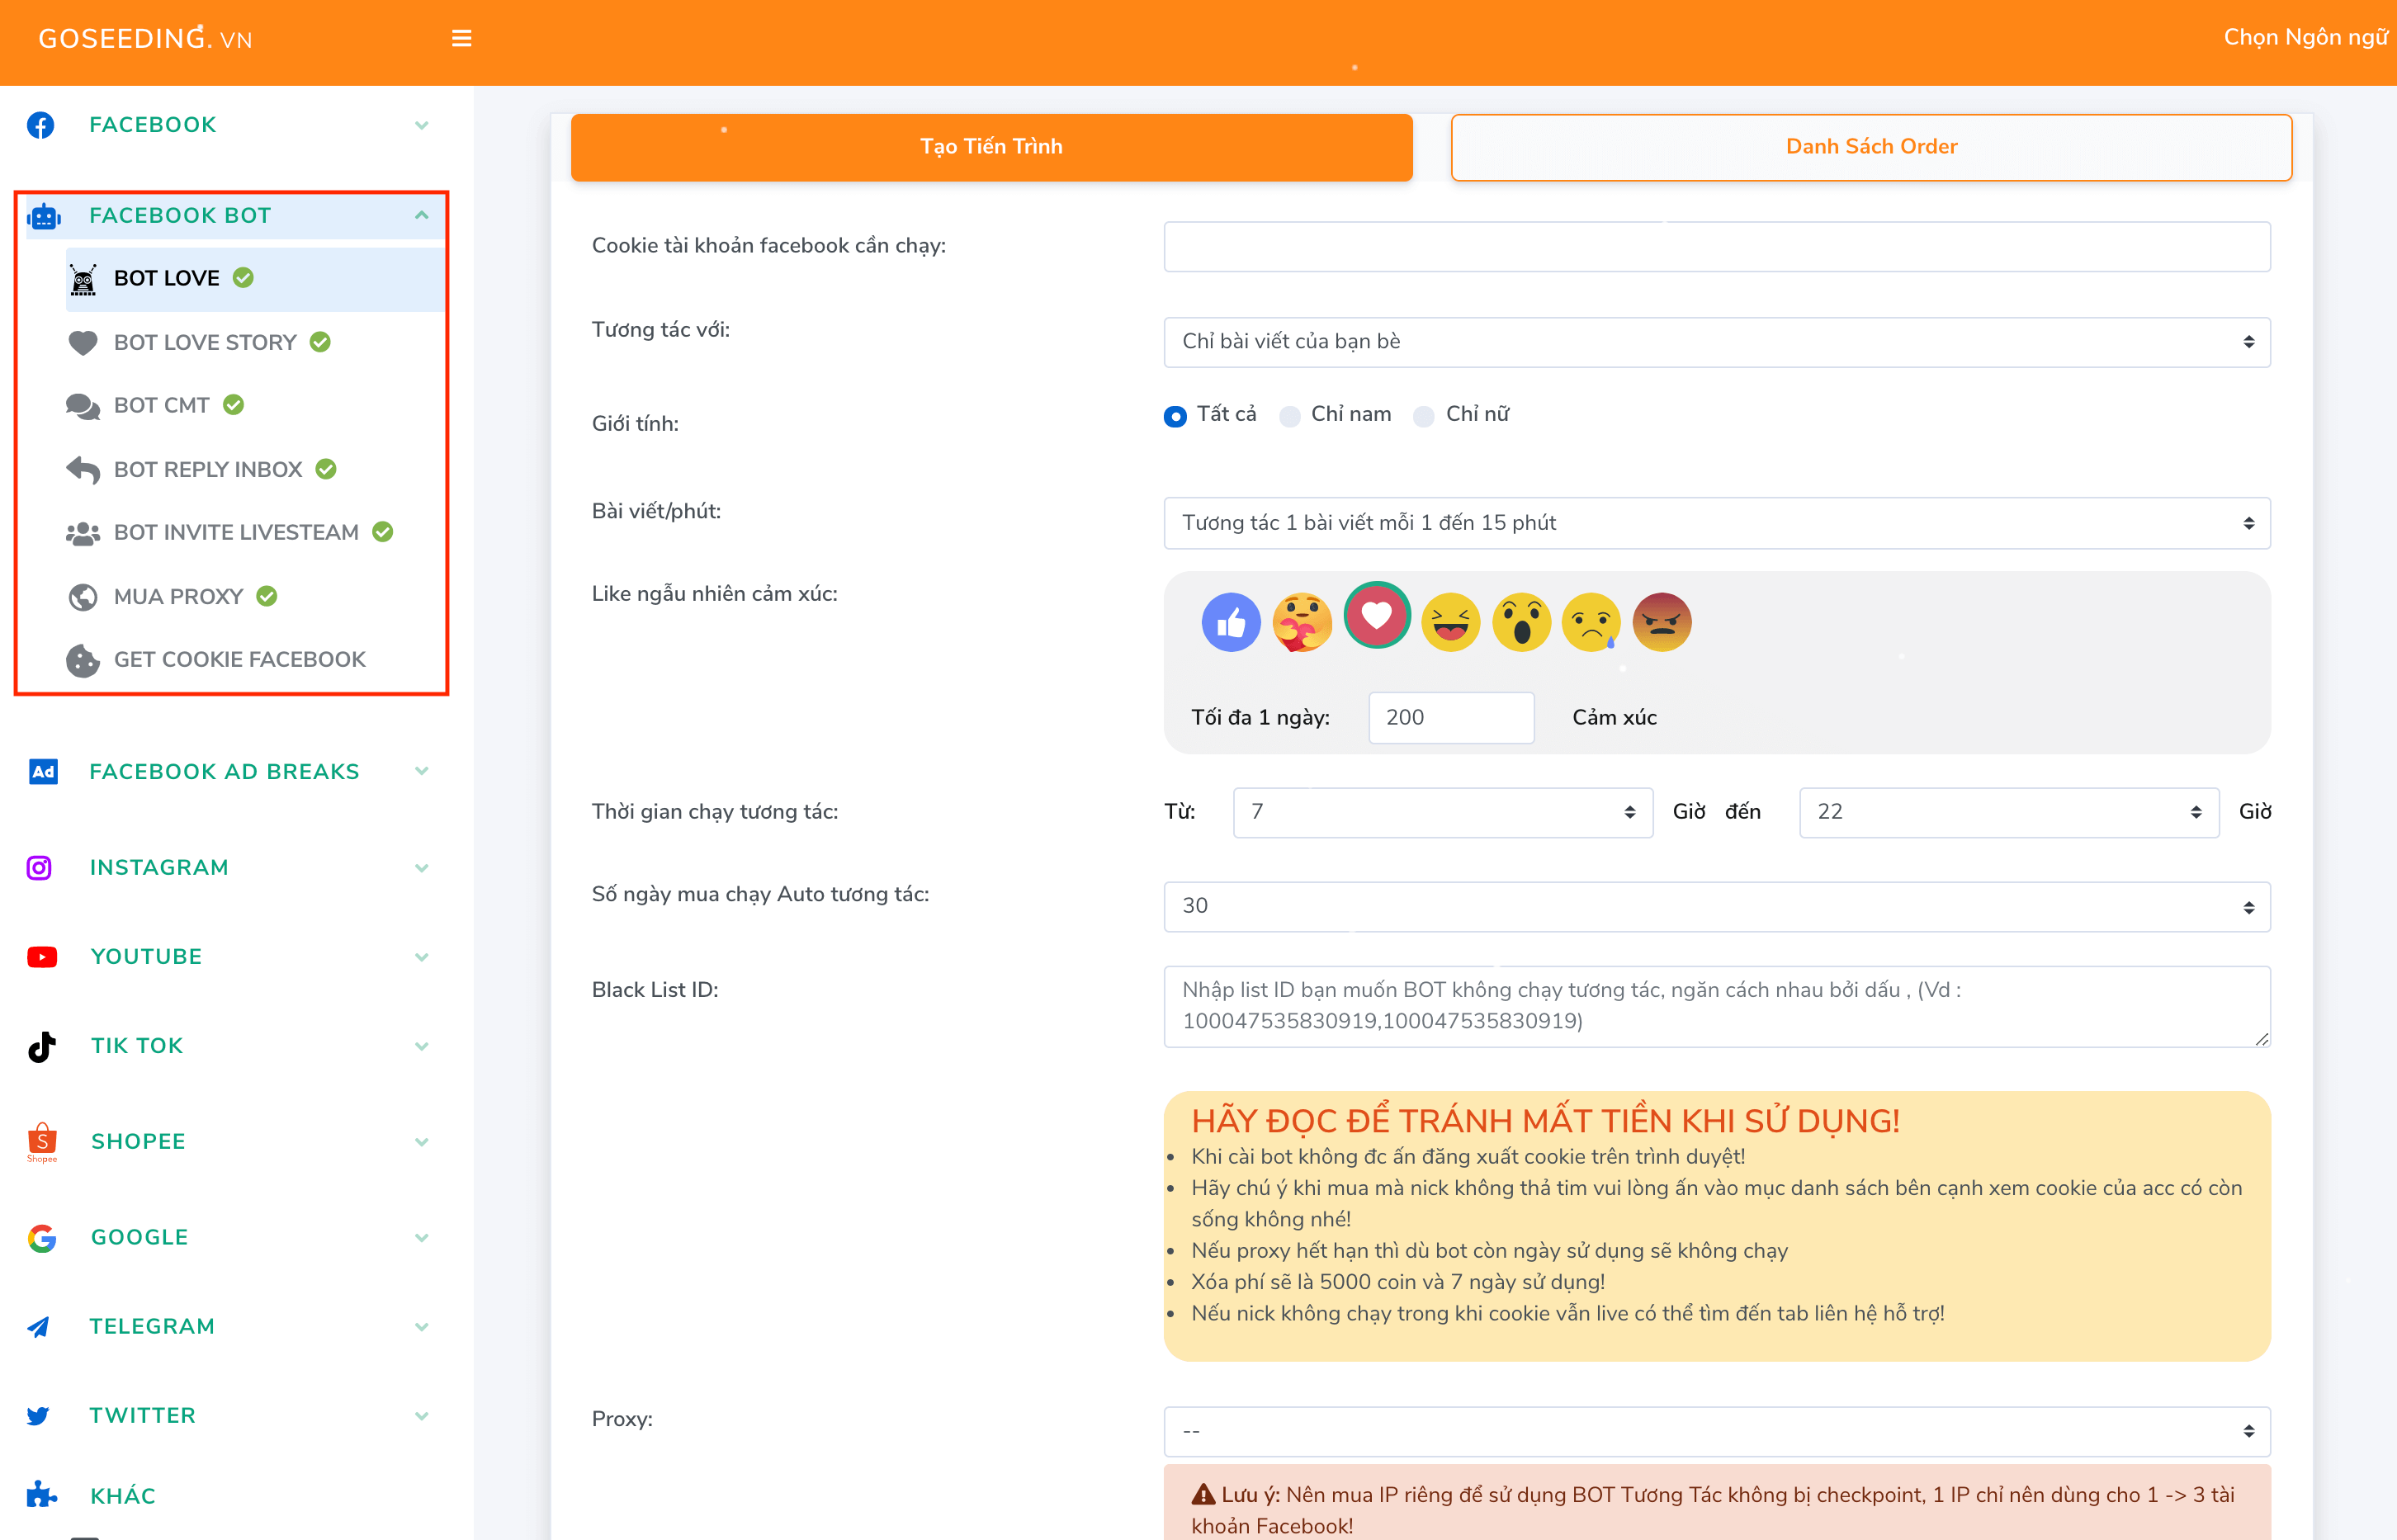Select the red heart Love reaction
Screen dimensions: 2397x1540
pyautogui.click(x=1377, y=615)
